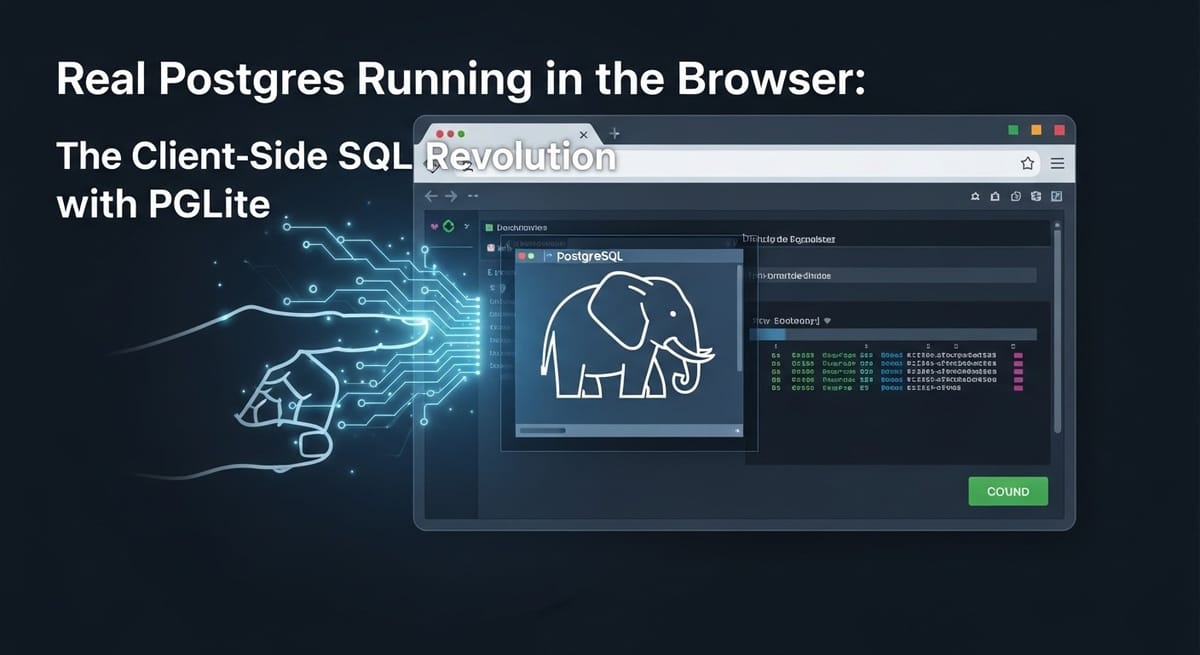This screenshot has height=655, width=1200.
Task: Click the page's right-edge vertical scrollbar
Action: tap(1057, 325)
